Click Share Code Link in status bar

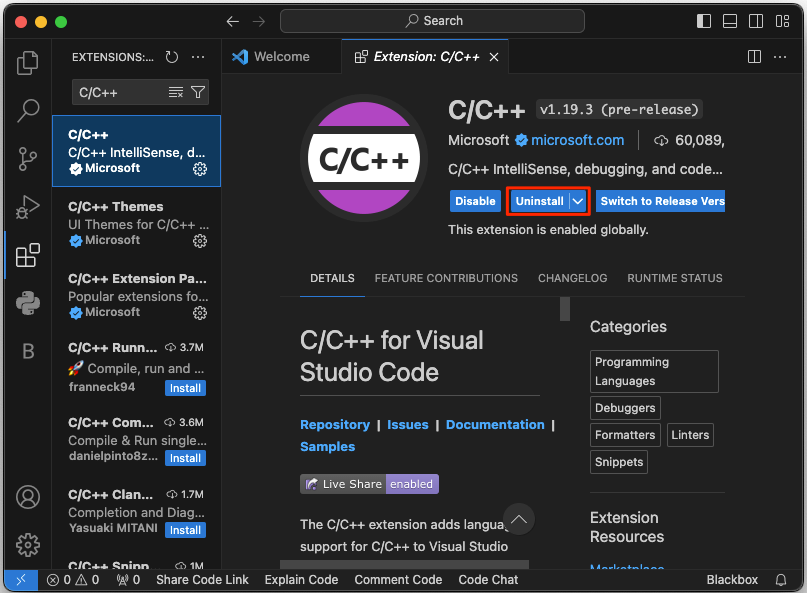(202, 580)
